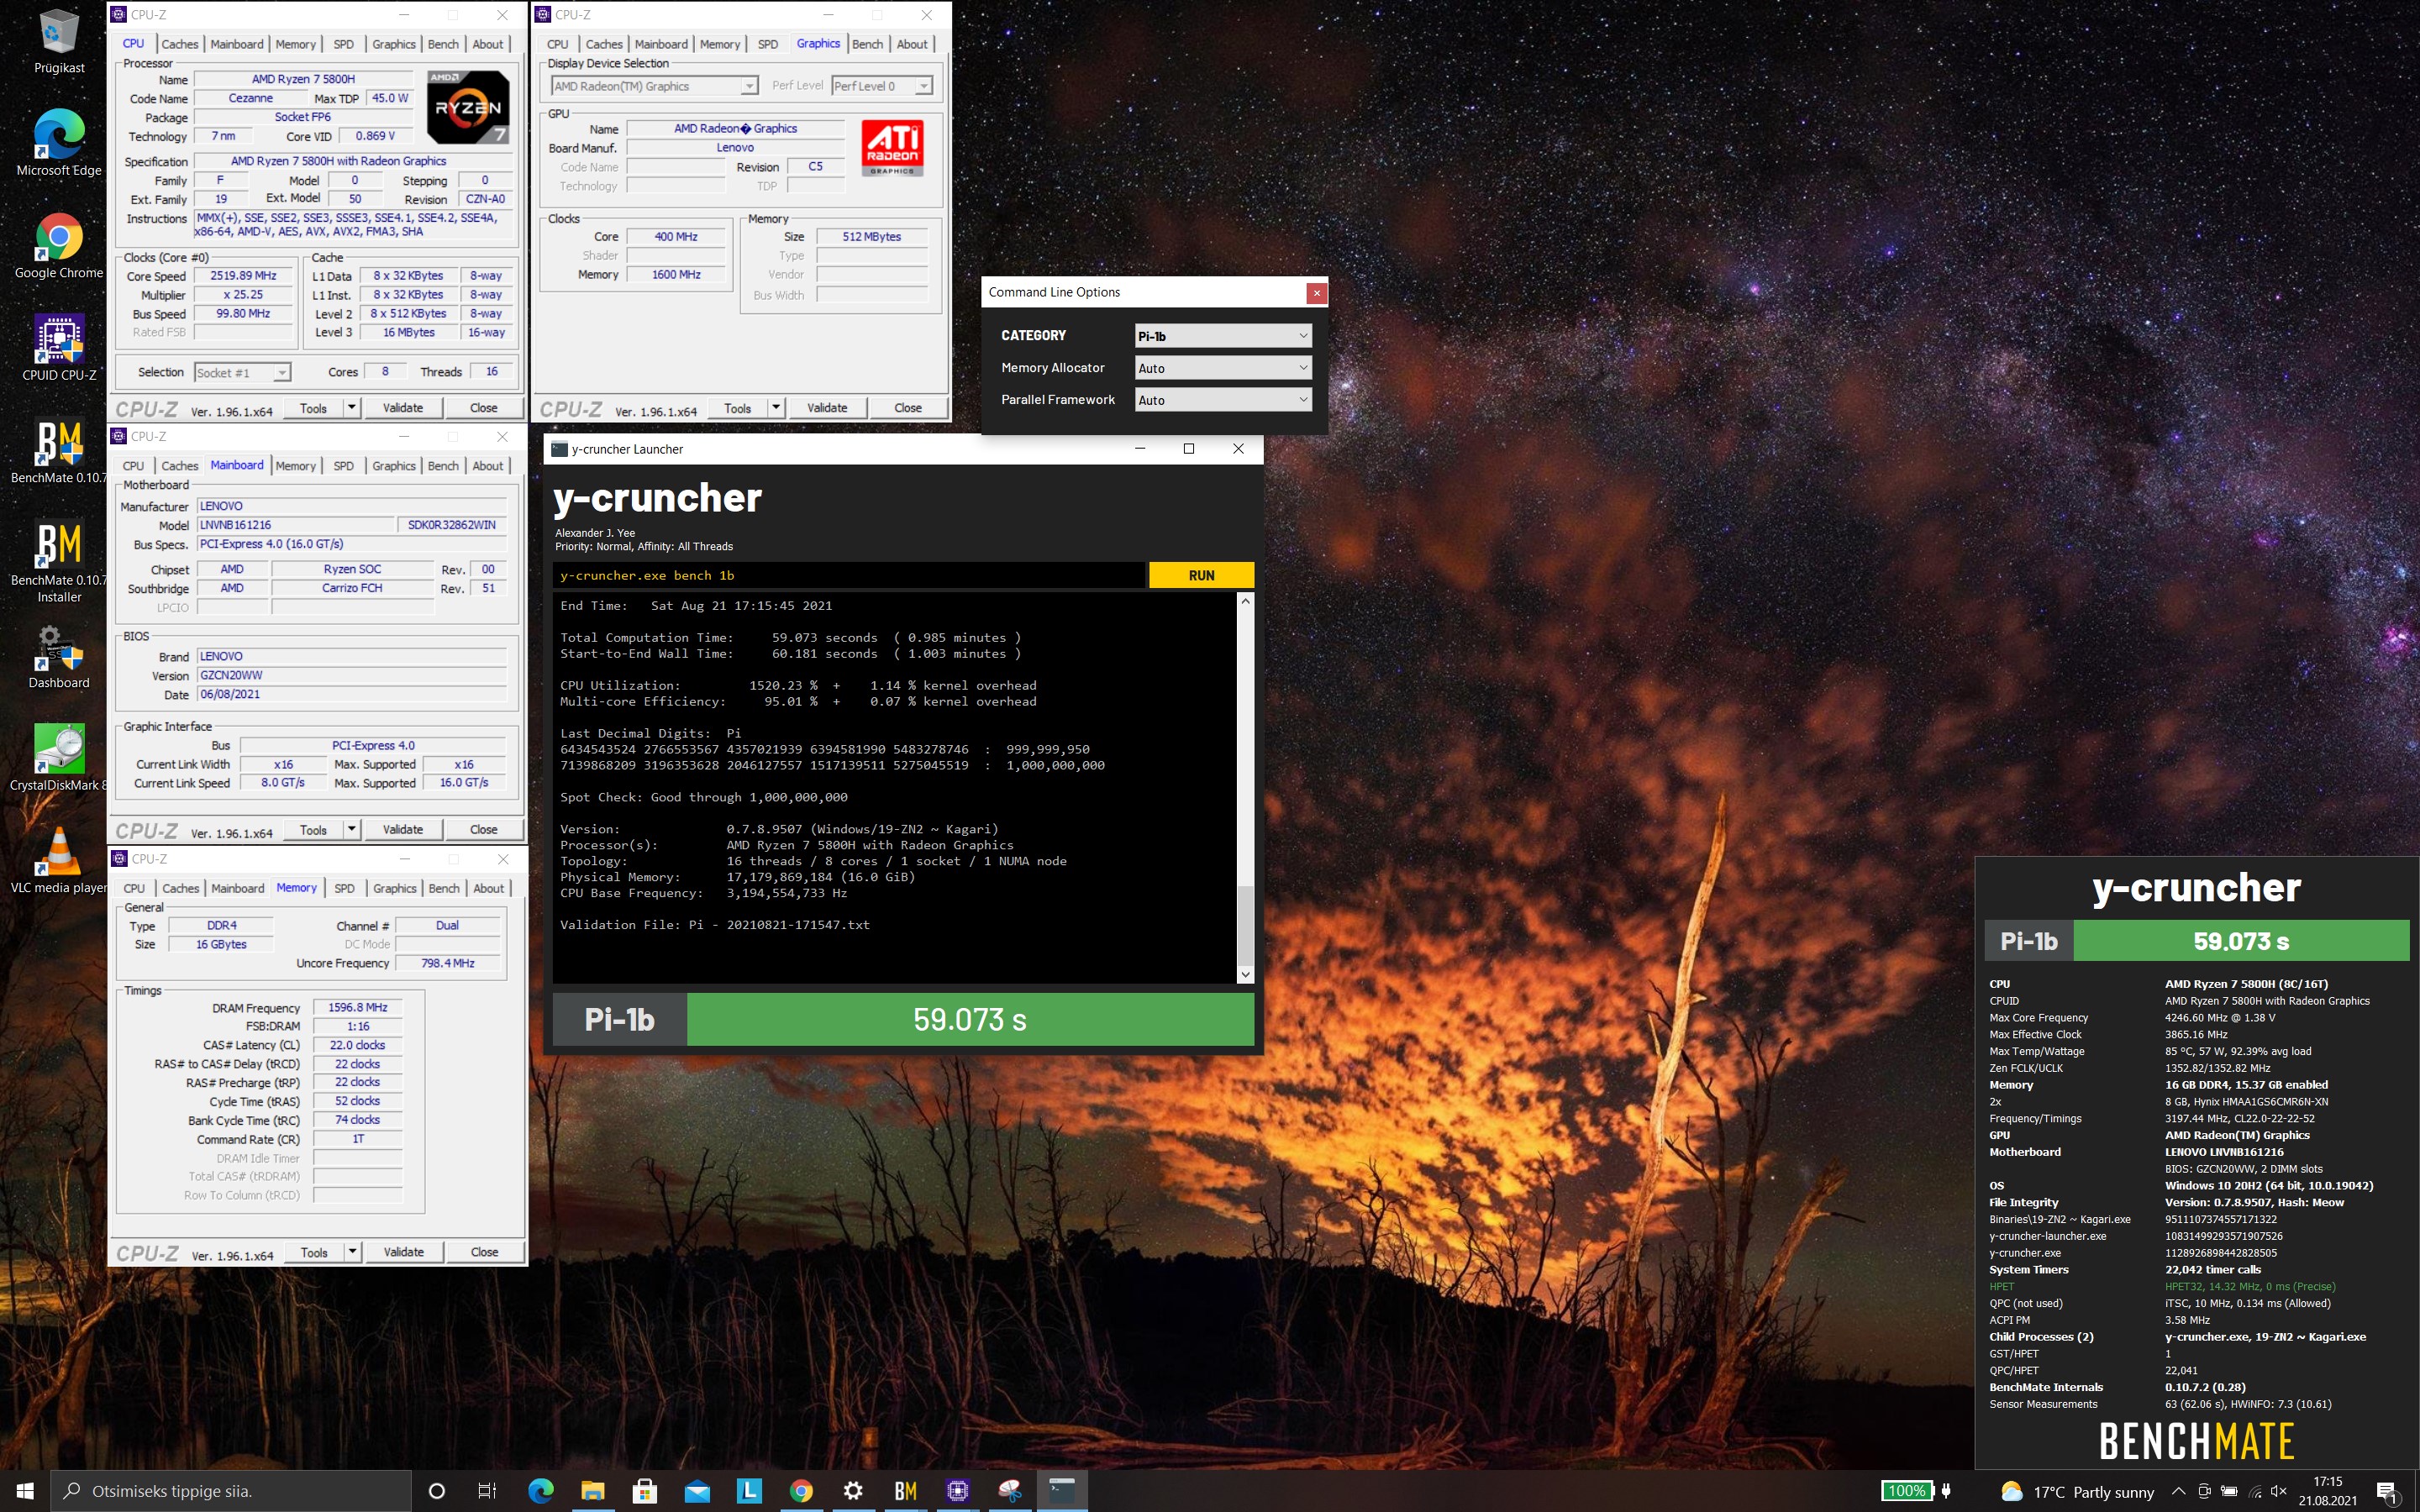Open the Prügikast recycle bin desktop icon
The width and height of the screenshot is (2420, 1512).
[x=59, y=42]
